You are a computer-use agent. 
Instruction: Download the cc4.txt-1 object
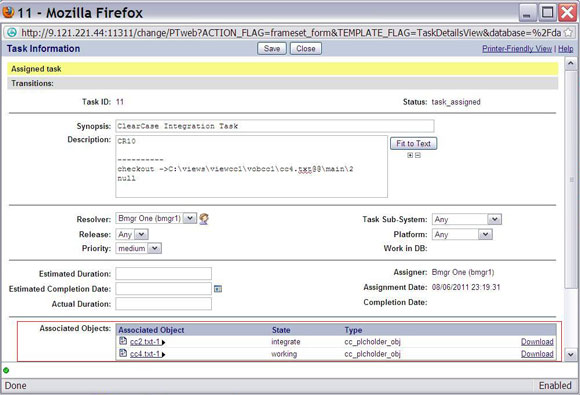537,354
